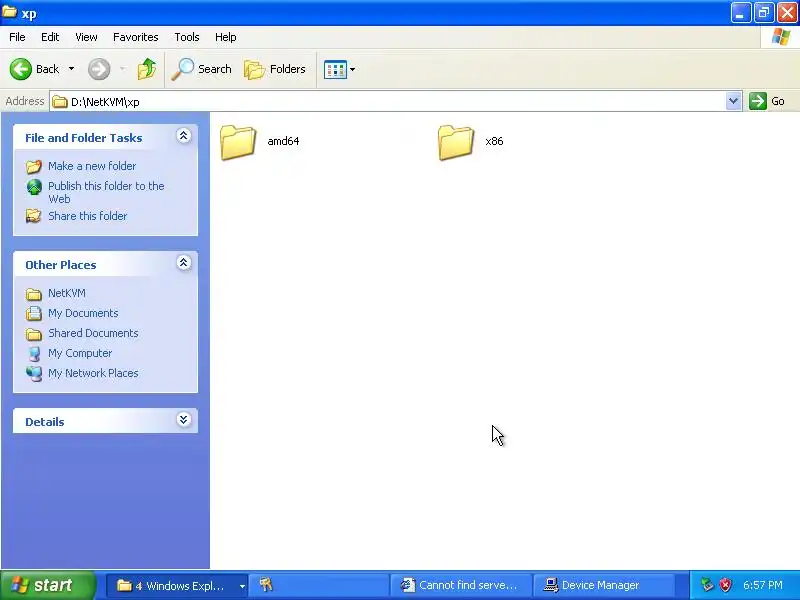800x600 pixels.
Task: Open My Documents link
Action: [83, 313]
